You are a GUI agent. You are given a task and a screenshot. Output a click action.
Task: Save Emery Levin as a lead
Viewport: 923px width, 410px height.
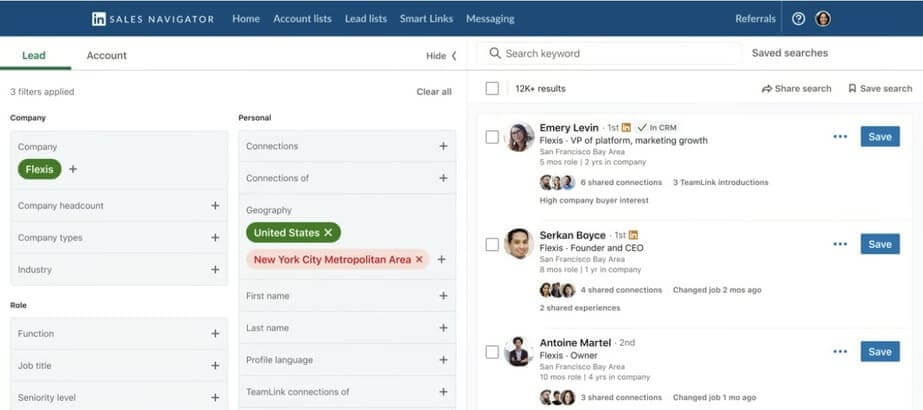880,136
